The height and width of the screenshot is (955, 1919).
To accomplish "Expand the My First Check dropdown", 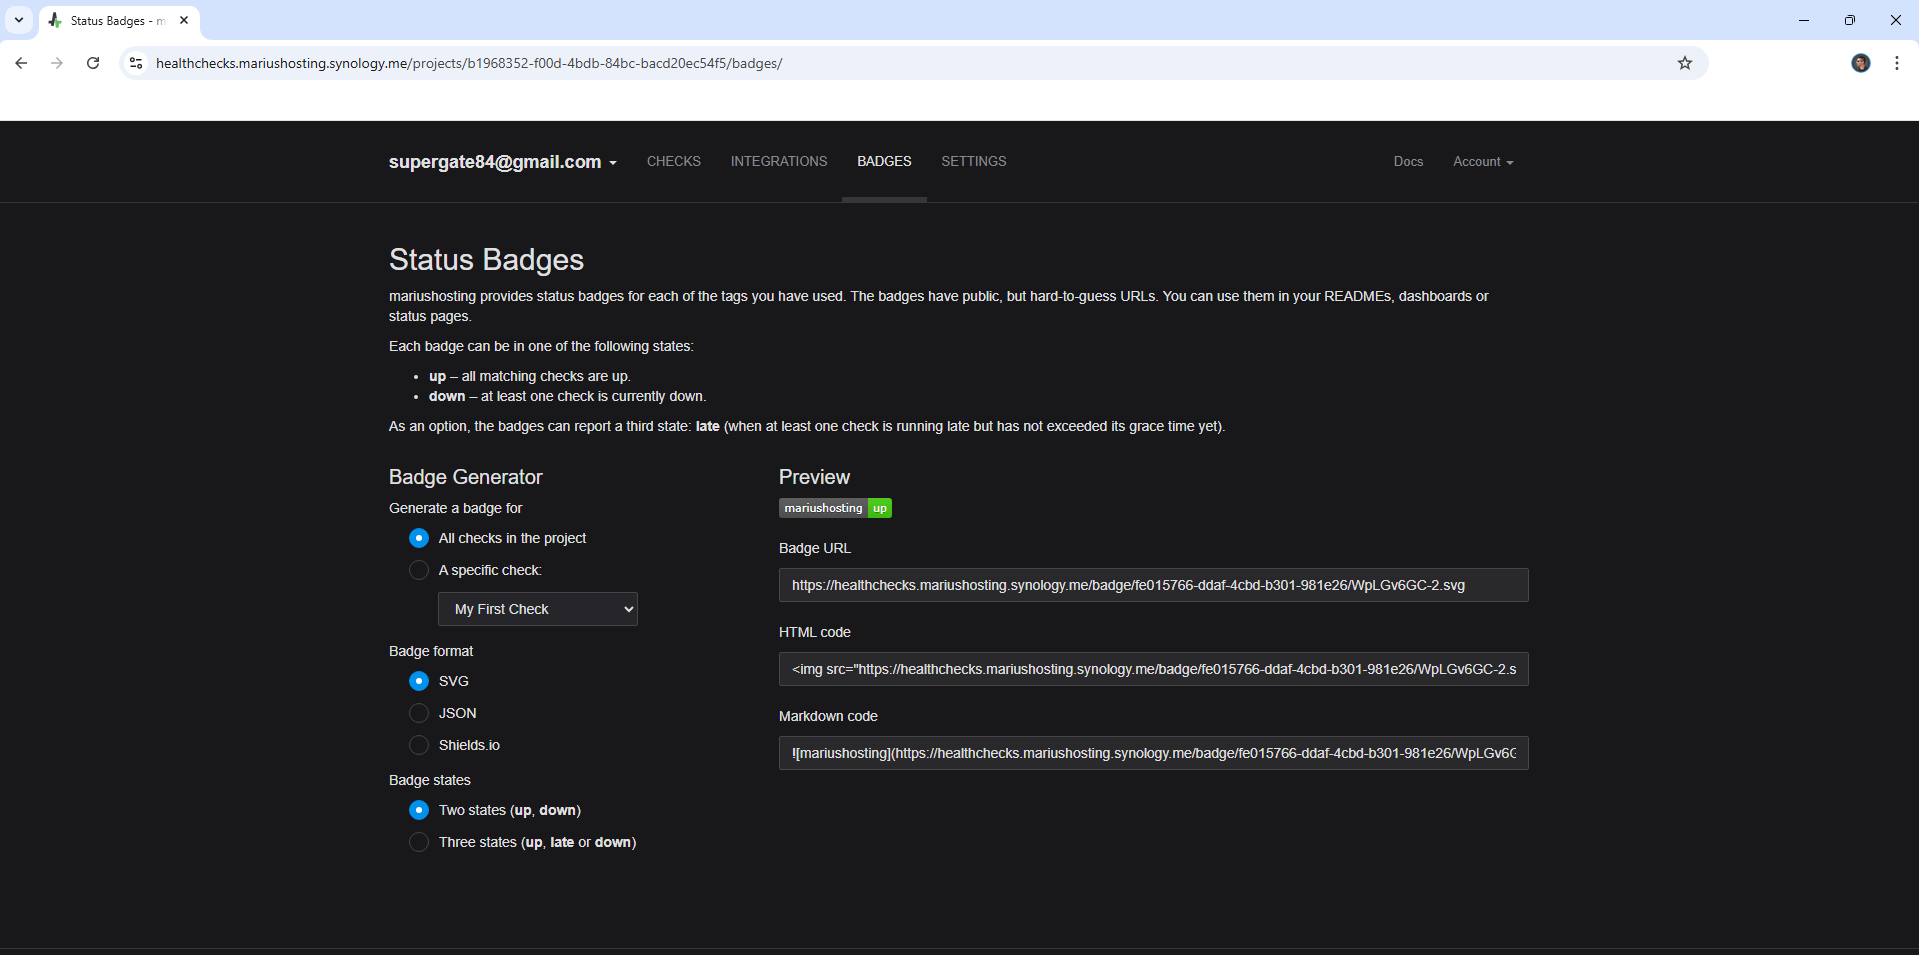I will pyautogui.click(x=538, y=609).
